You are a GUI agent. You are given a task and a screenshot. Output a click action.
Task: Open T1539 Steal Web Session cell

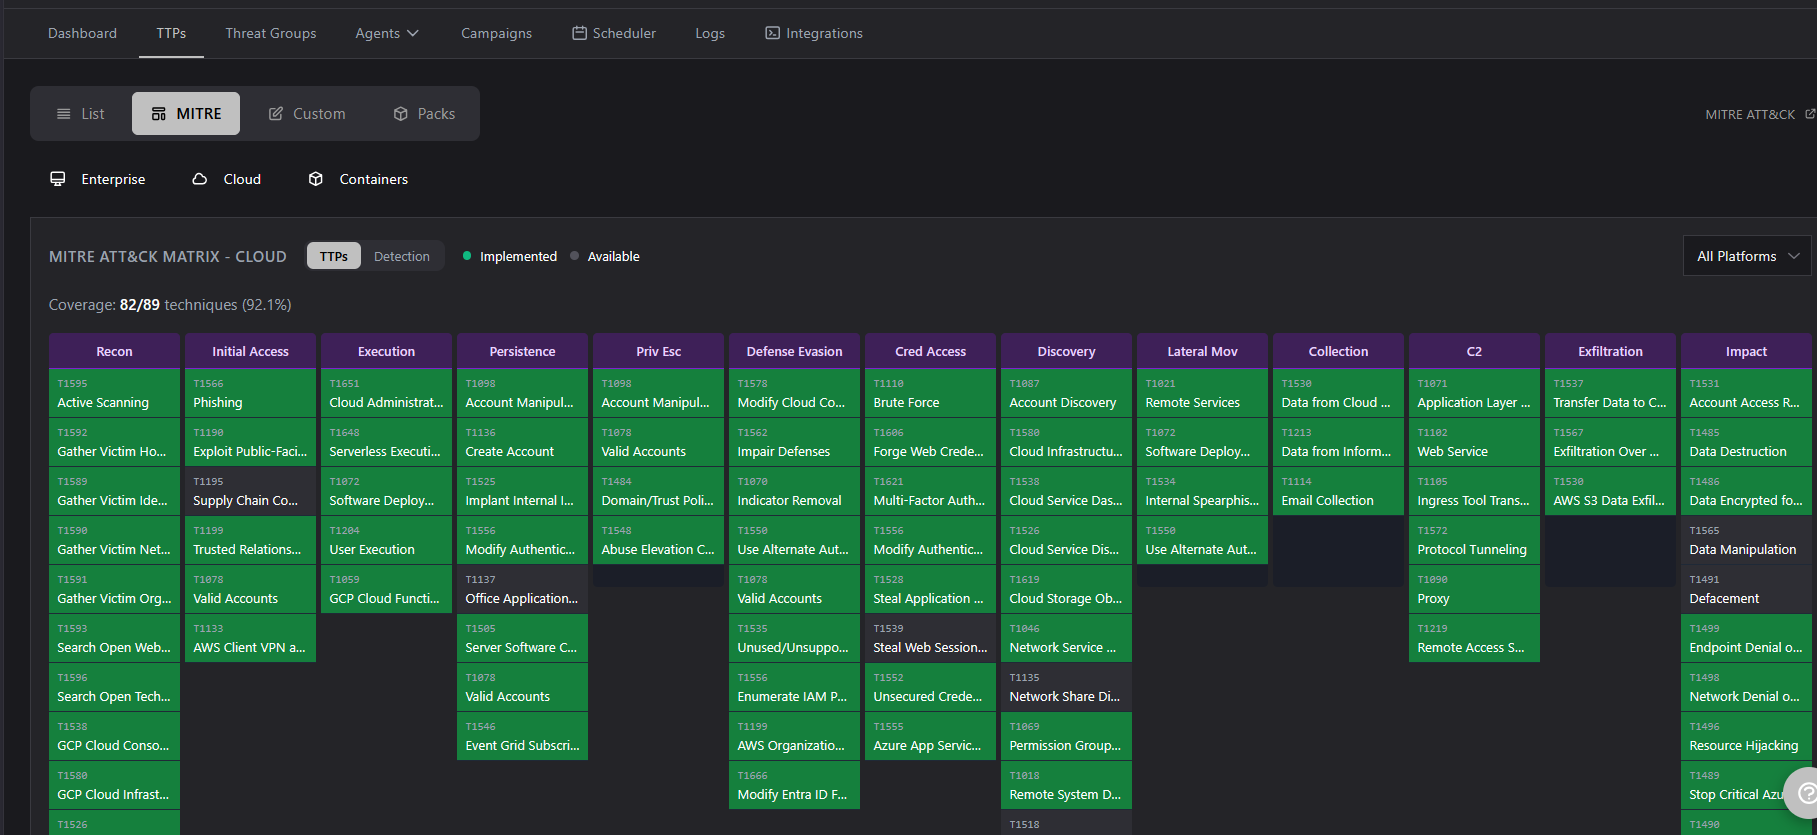[x=930, y=638]
